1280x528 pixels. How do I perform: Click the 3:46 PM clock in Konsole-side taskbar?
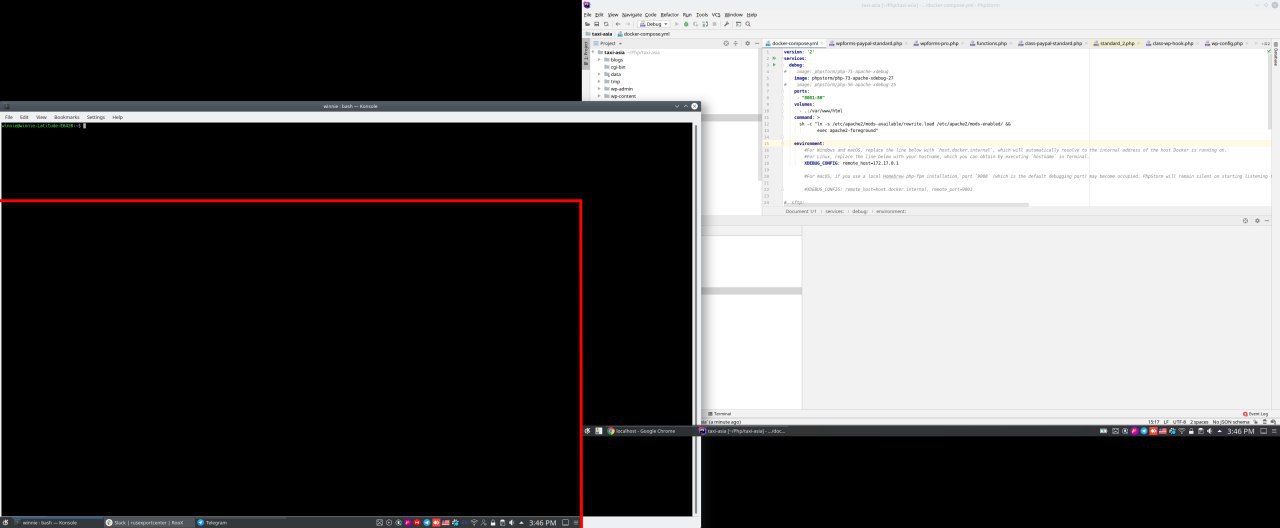pos(543,522)
